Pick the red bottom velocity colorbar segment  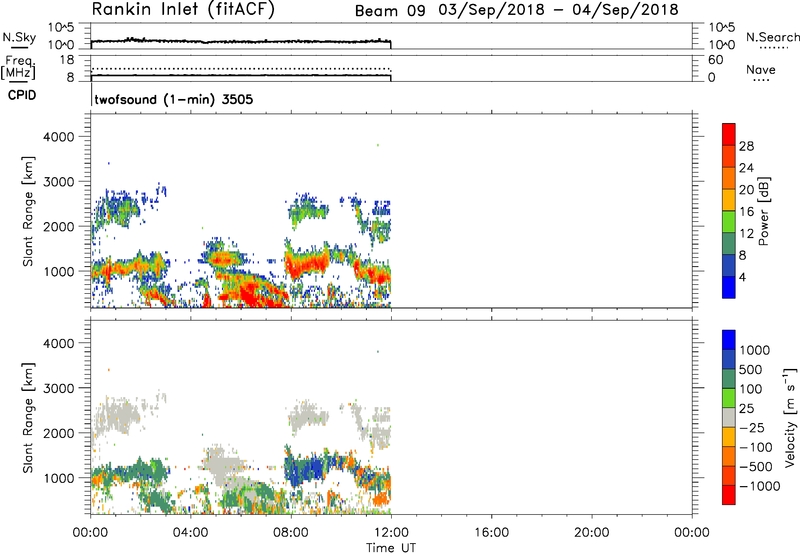click(729, 495)
